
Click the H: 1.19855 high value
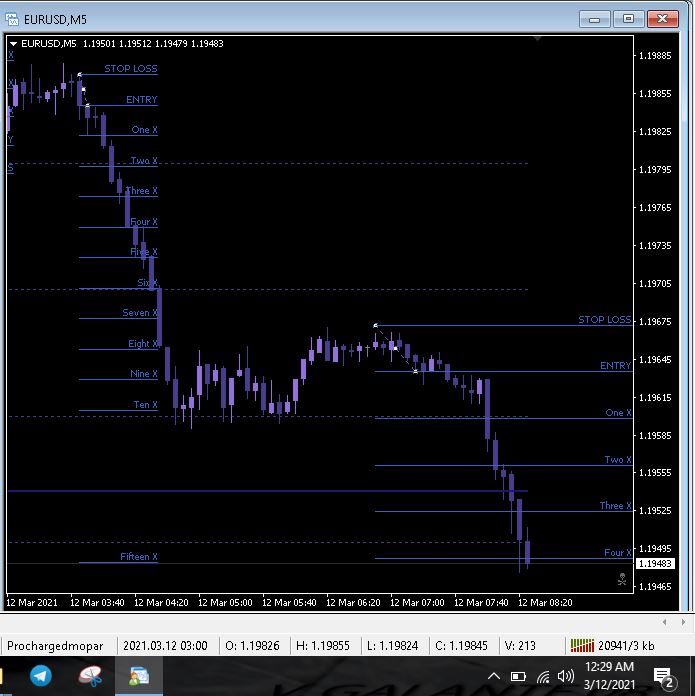(323, 645)
